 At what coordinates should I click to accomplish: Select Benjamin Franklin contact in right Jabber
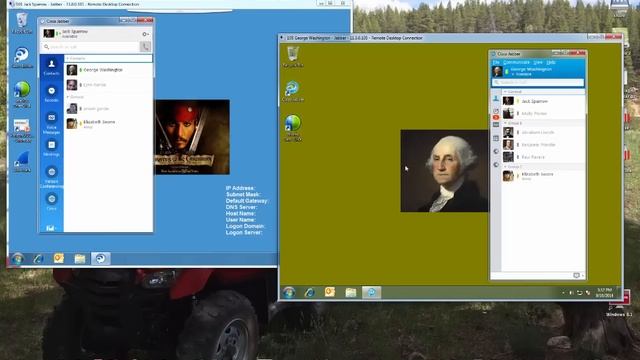click(543, 144)
